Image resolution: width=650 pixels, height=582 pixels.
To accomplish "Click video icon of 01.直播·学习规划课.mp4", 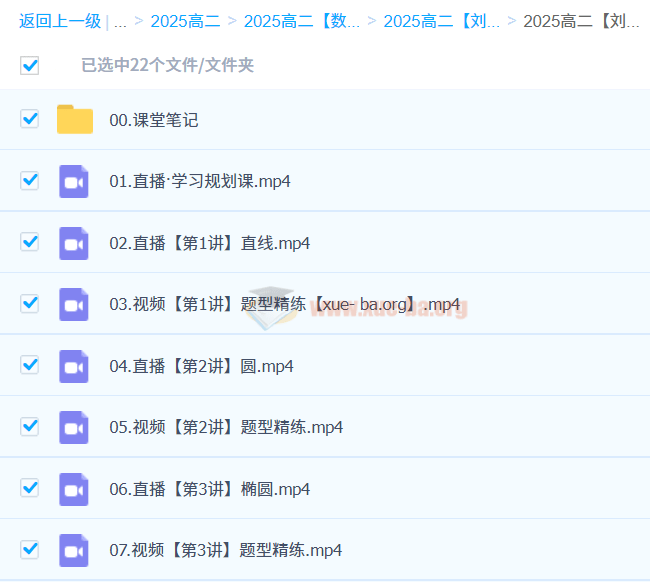I will 74,181.
